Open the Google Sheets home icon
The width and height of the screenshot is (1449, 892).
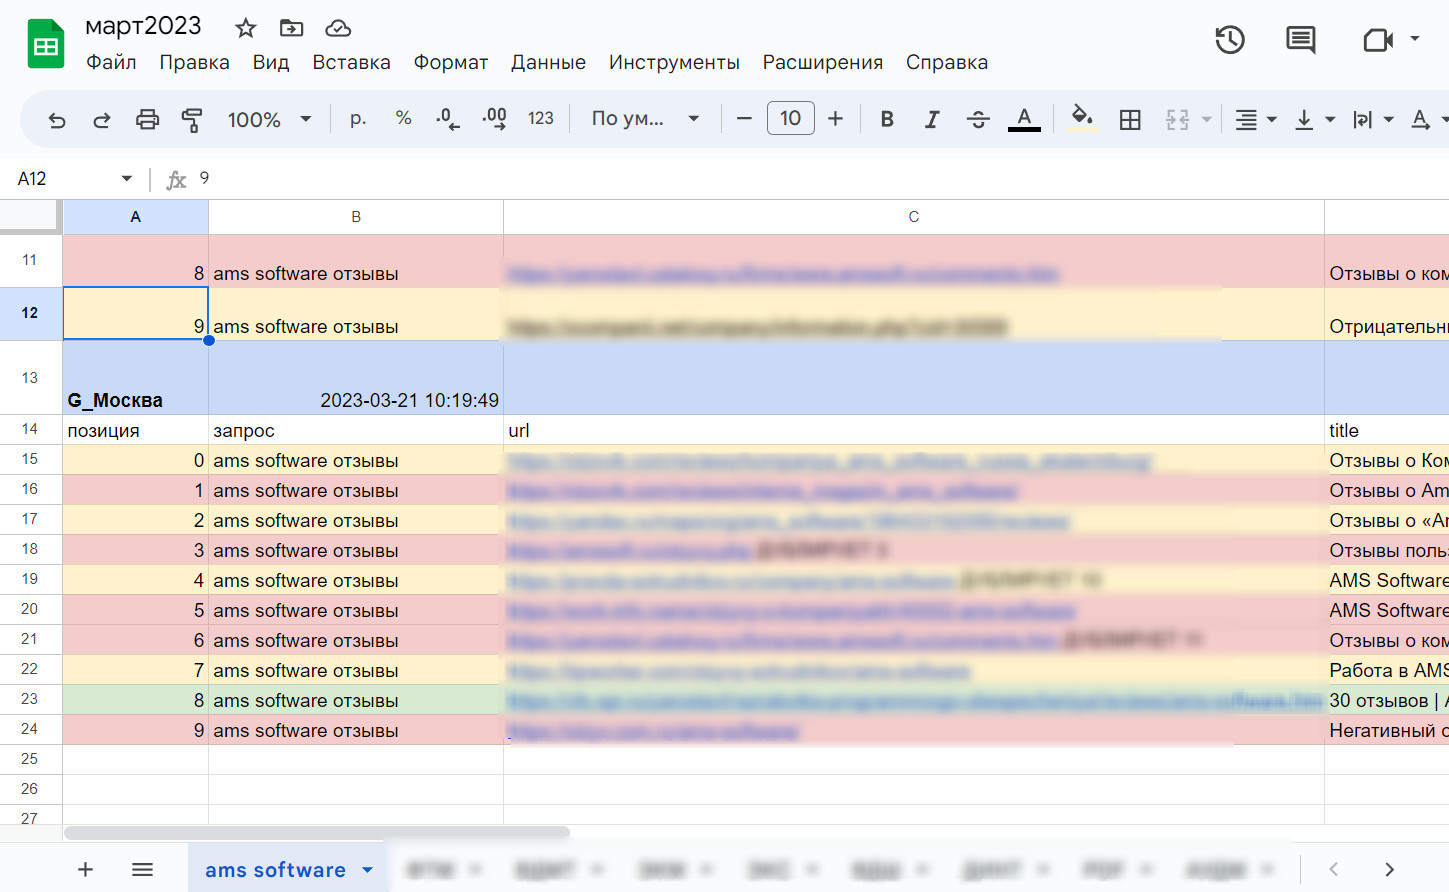[46, 44]
